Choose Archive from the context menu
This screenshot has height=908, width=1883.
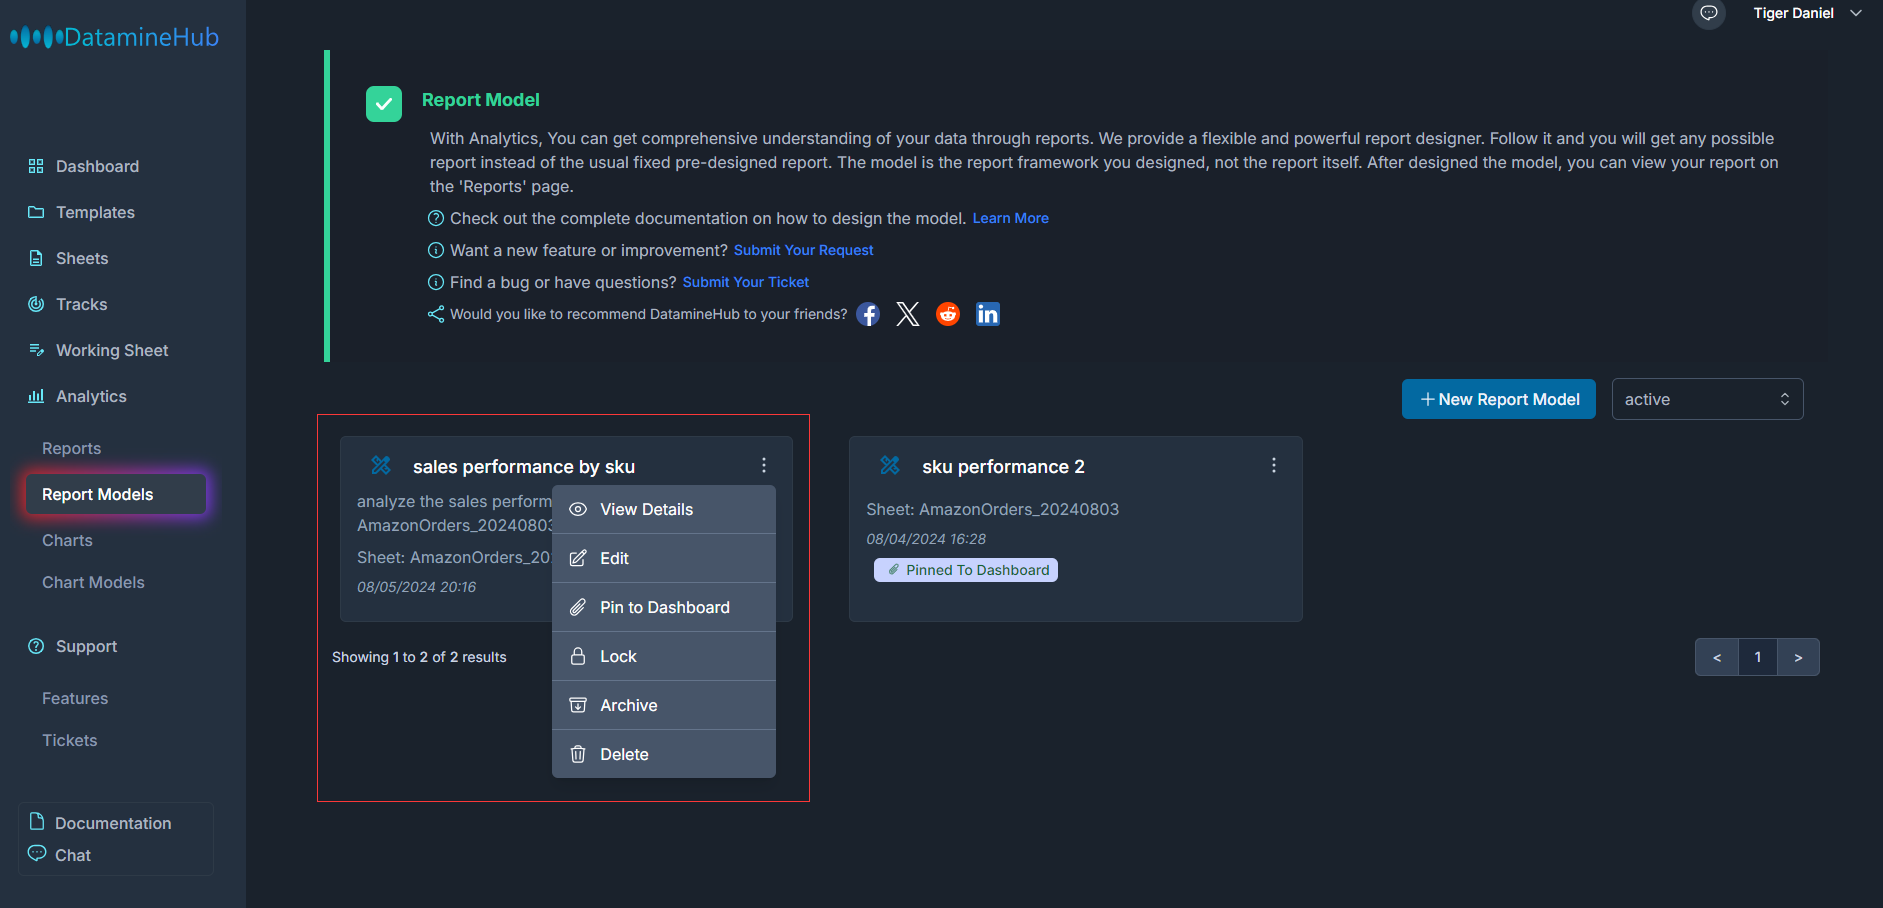click(x=664, y=705)
